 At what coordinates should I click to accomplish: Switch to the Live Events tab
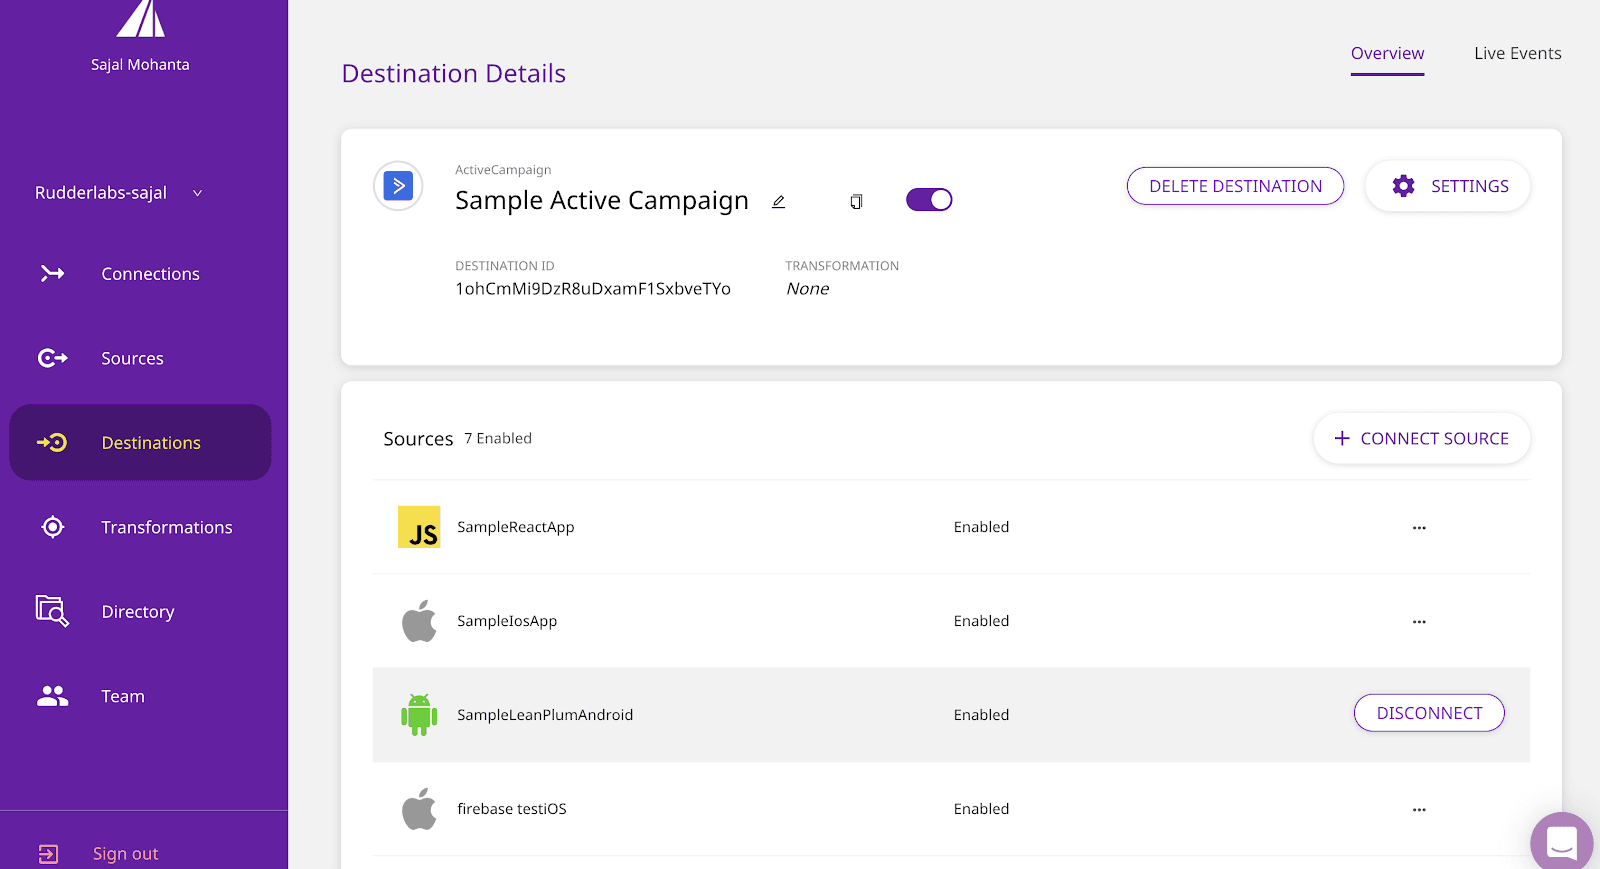point(1517,54)
